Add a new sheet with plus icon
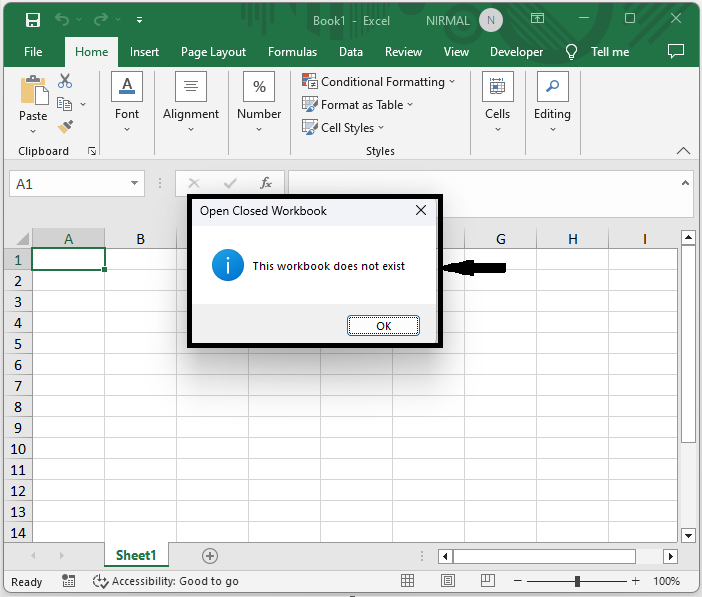 (210, 556)
